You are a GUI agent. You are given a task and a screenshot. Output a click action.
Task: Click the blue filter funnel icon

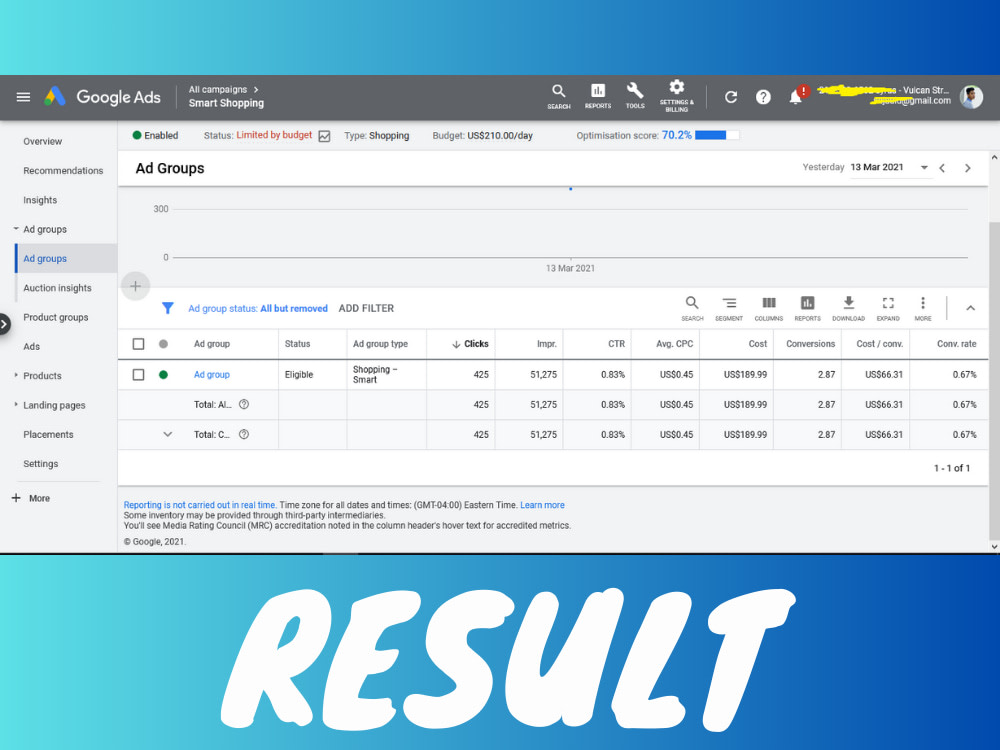(x=168, y=308)
